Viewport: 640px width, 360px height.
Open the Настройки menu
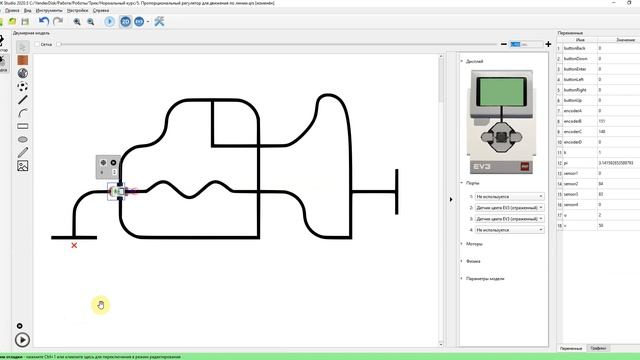78,10
